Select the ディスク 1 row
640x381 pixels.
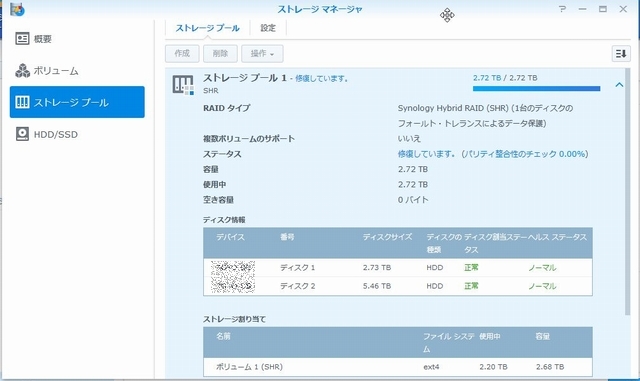(398, 267)
